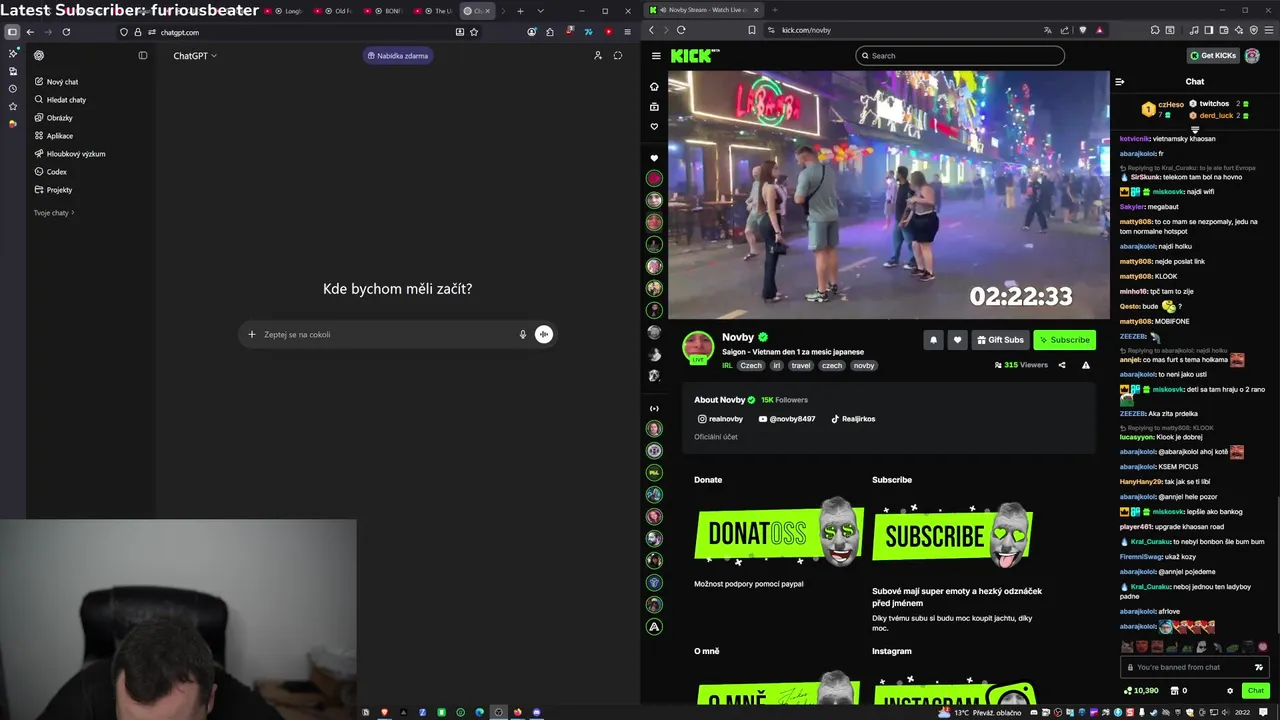Activate microphone dictation in ChatGPT prompt
Screen dimensions: 1280x720
[x=522, y=335]
